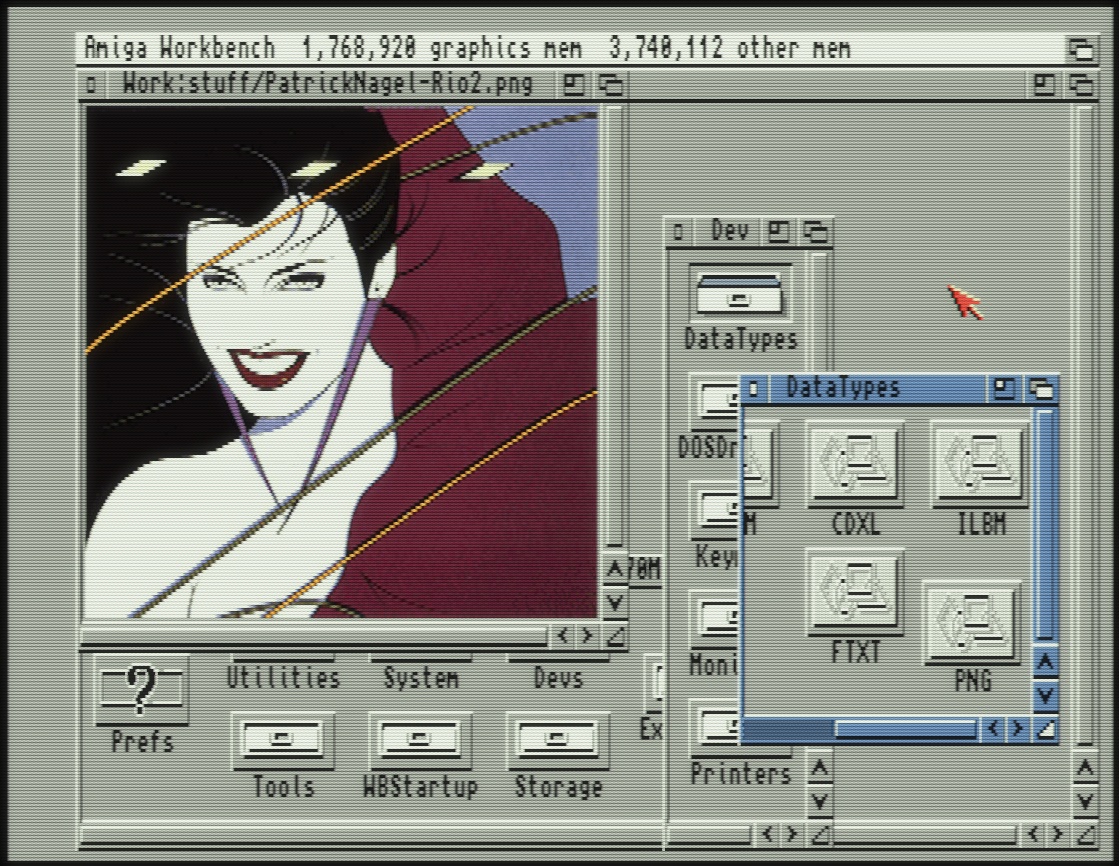Click the PatrickNagel-Rio2.png window title
This screenshot has height=866, width=1119.
[328, 84]
